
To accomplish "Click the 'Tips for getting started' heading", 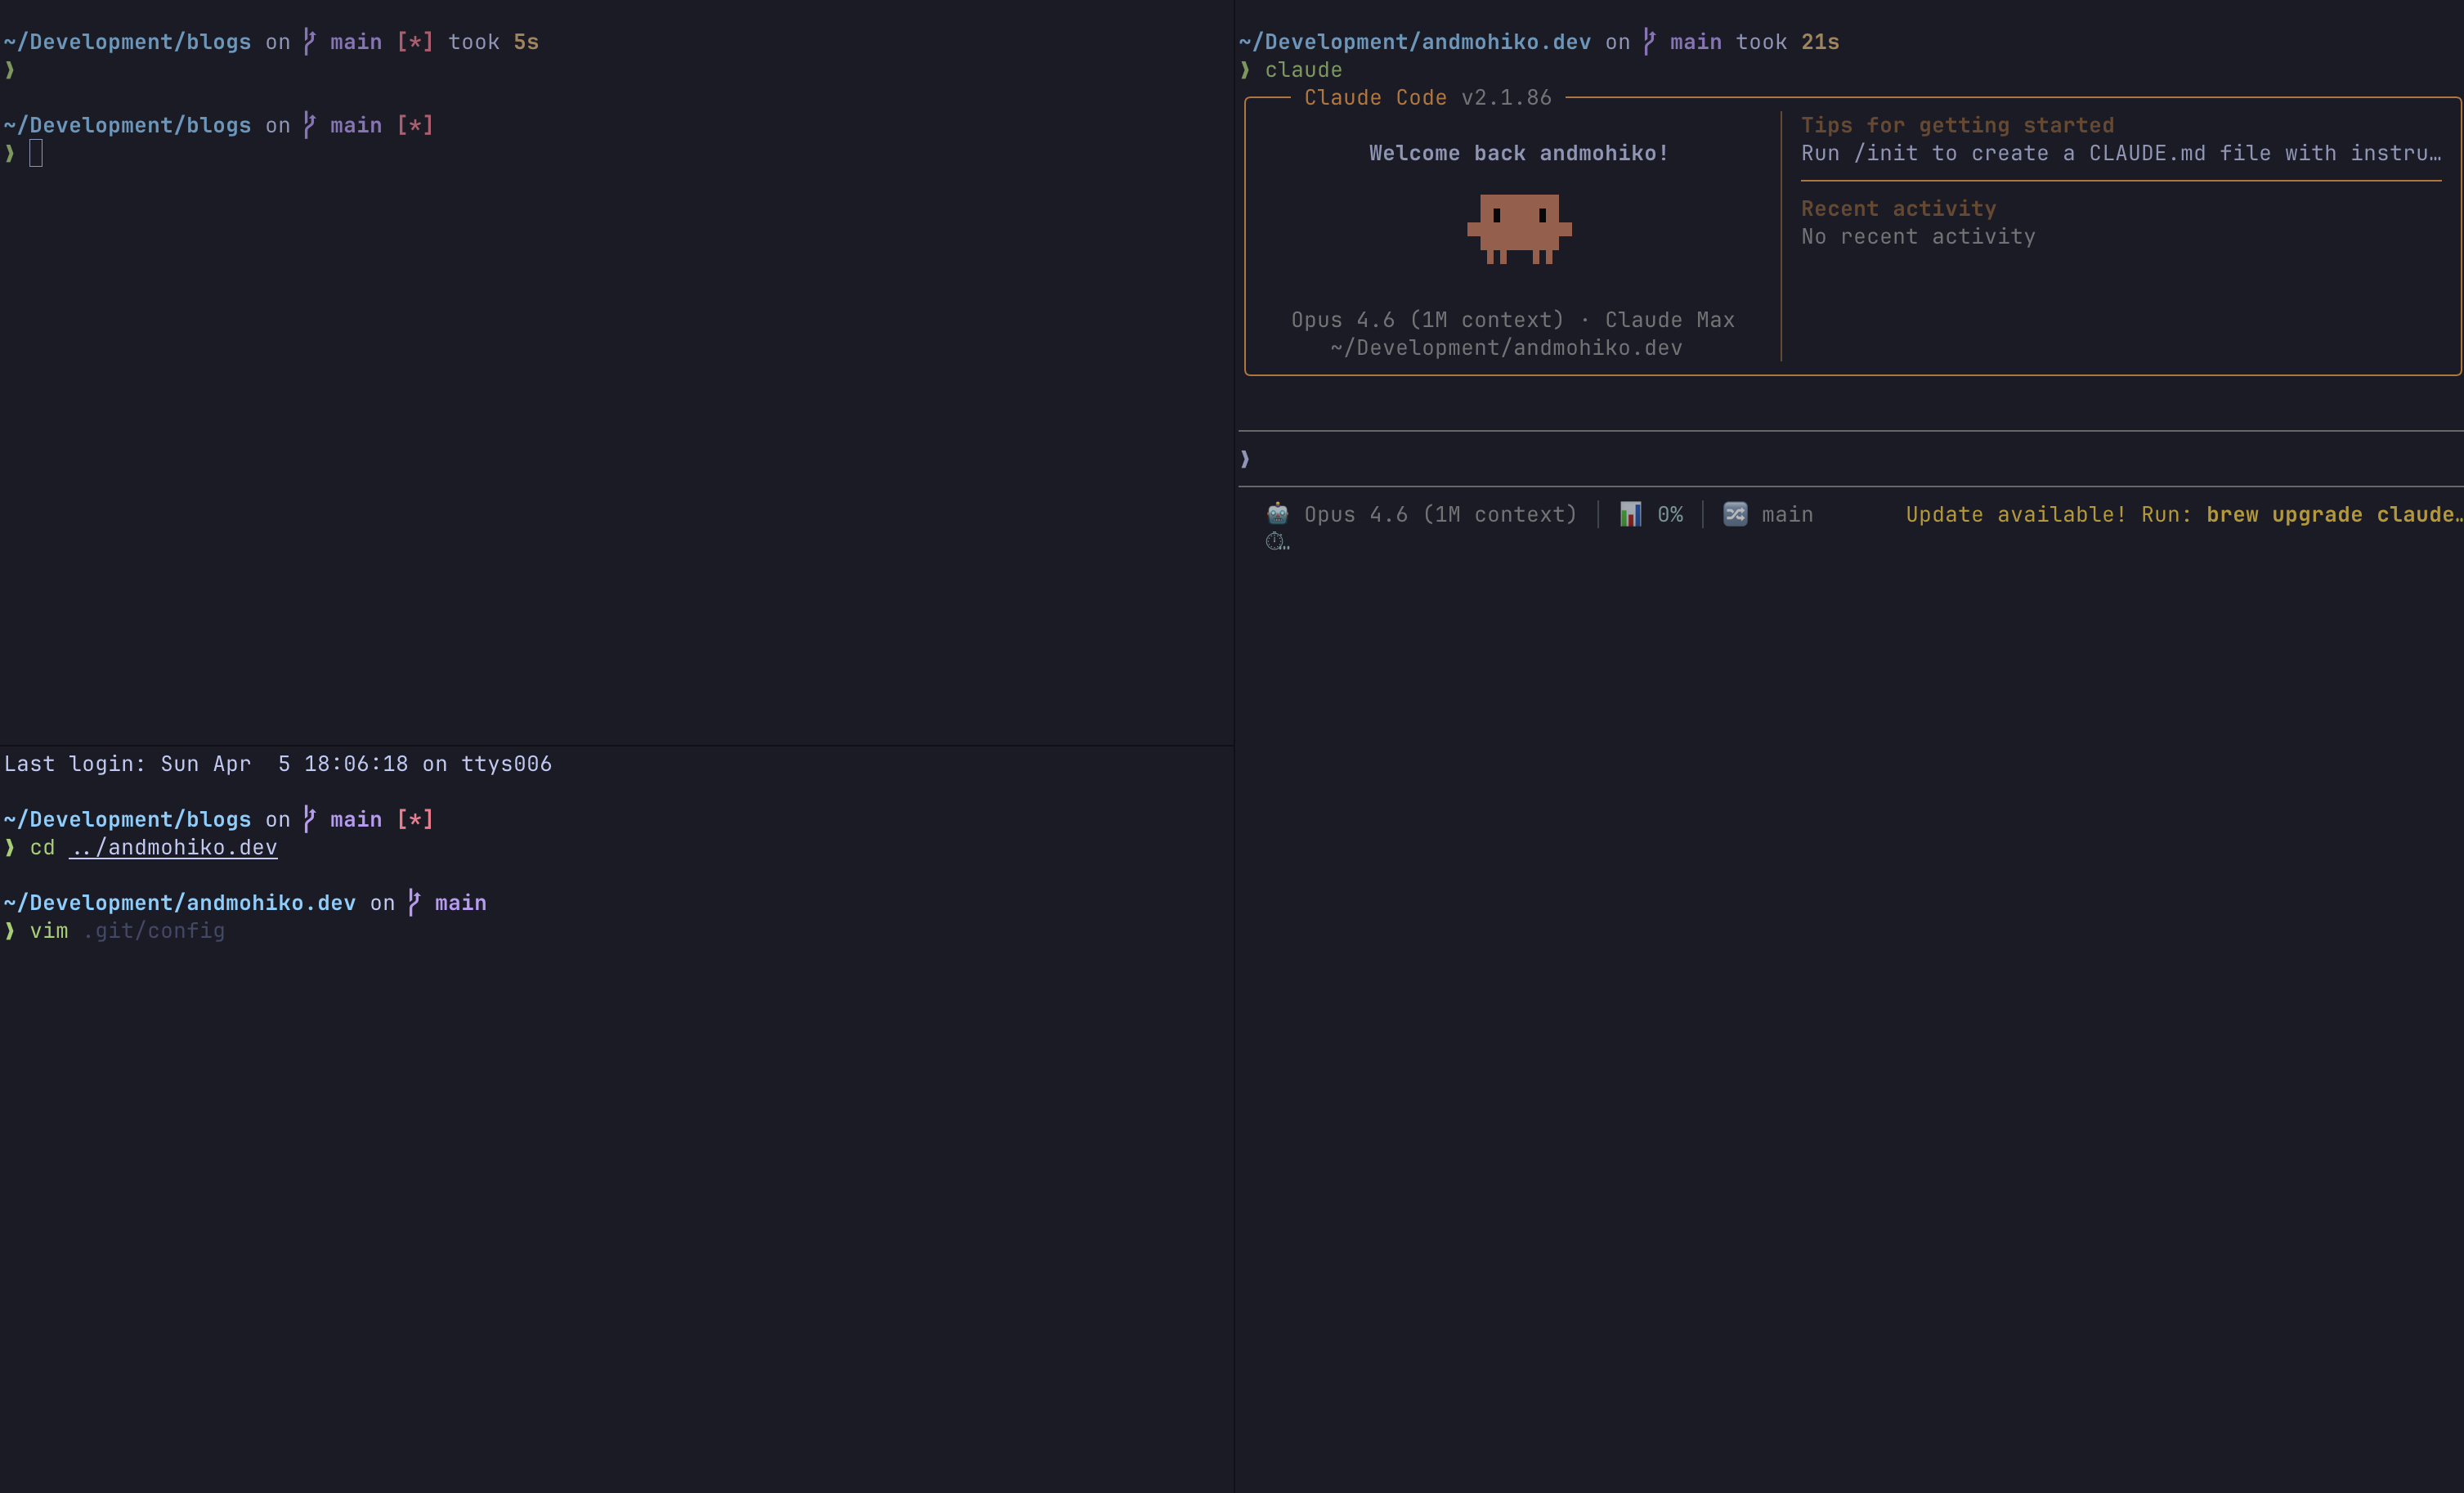I will [x=1957, y=125].
